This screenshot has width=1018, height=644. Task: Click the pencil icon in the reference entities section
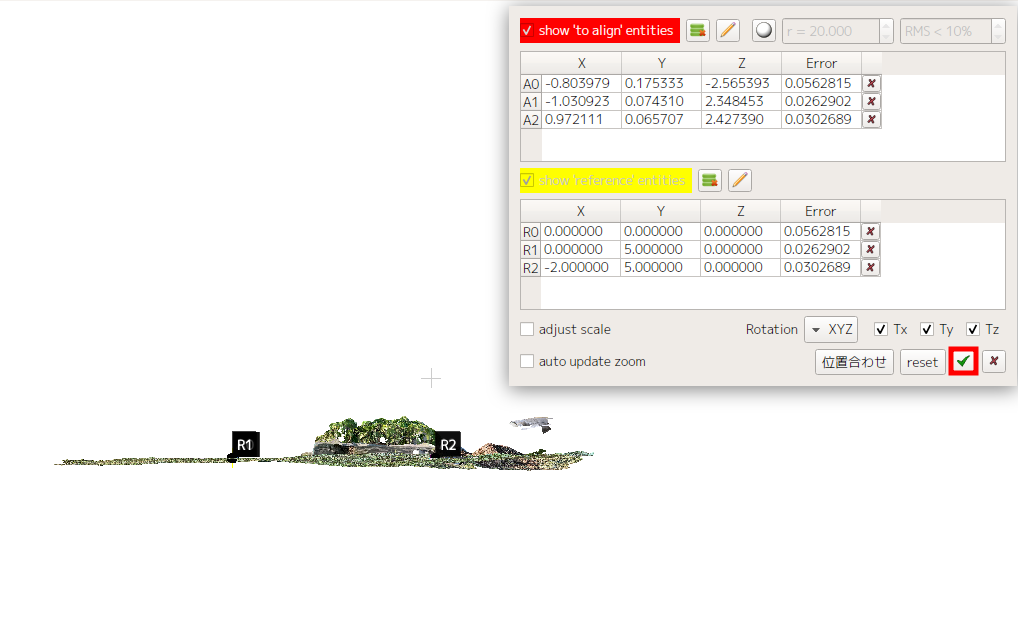tap(738, 180)
